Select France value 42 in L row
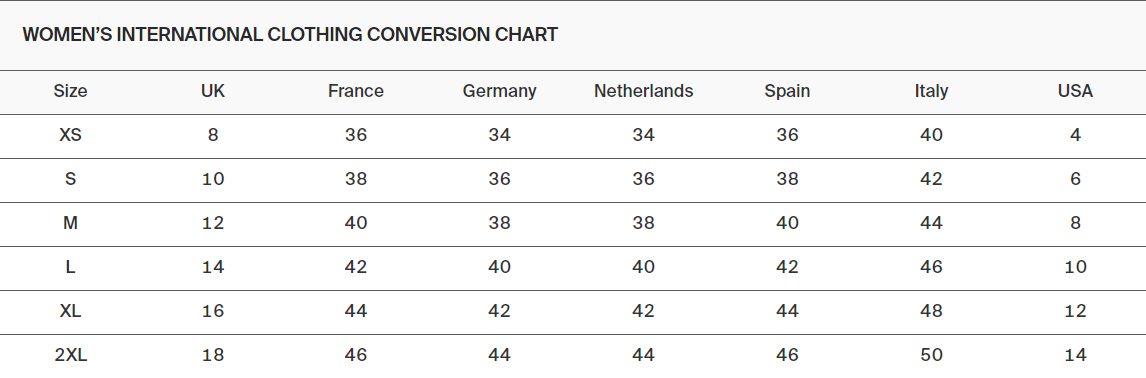The width and height of the screenshot is (1146, 378). (356, 267)
